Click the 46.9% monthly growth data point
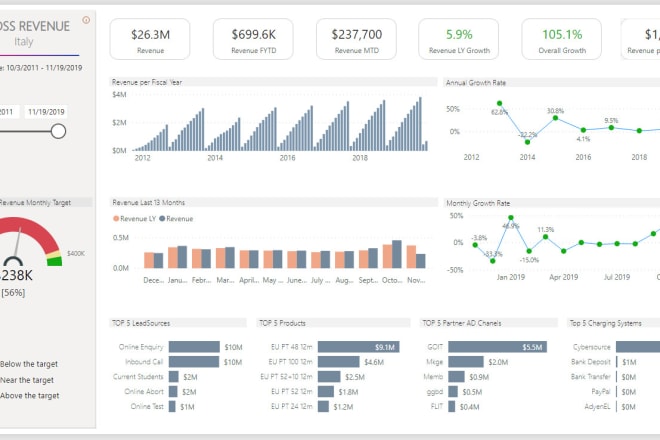The height and width of the screenshot is (440, 660). tap(511, 218)
